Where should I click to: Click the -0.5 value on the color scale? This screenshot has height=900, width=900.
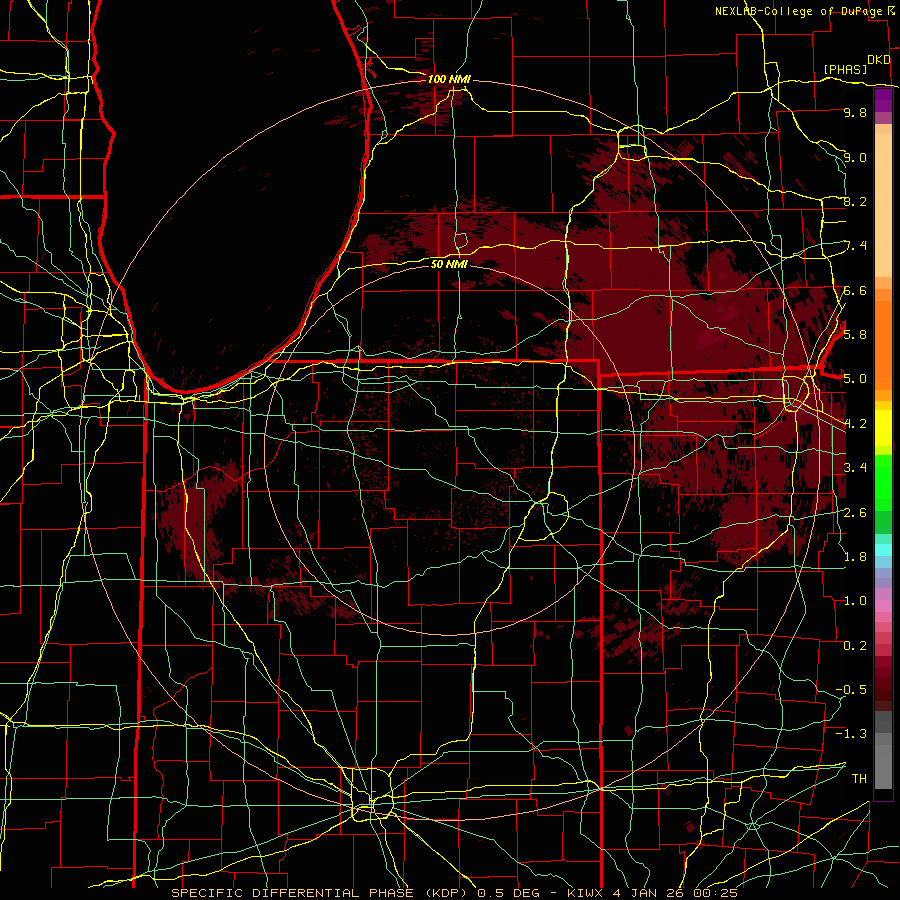[851, 689]
